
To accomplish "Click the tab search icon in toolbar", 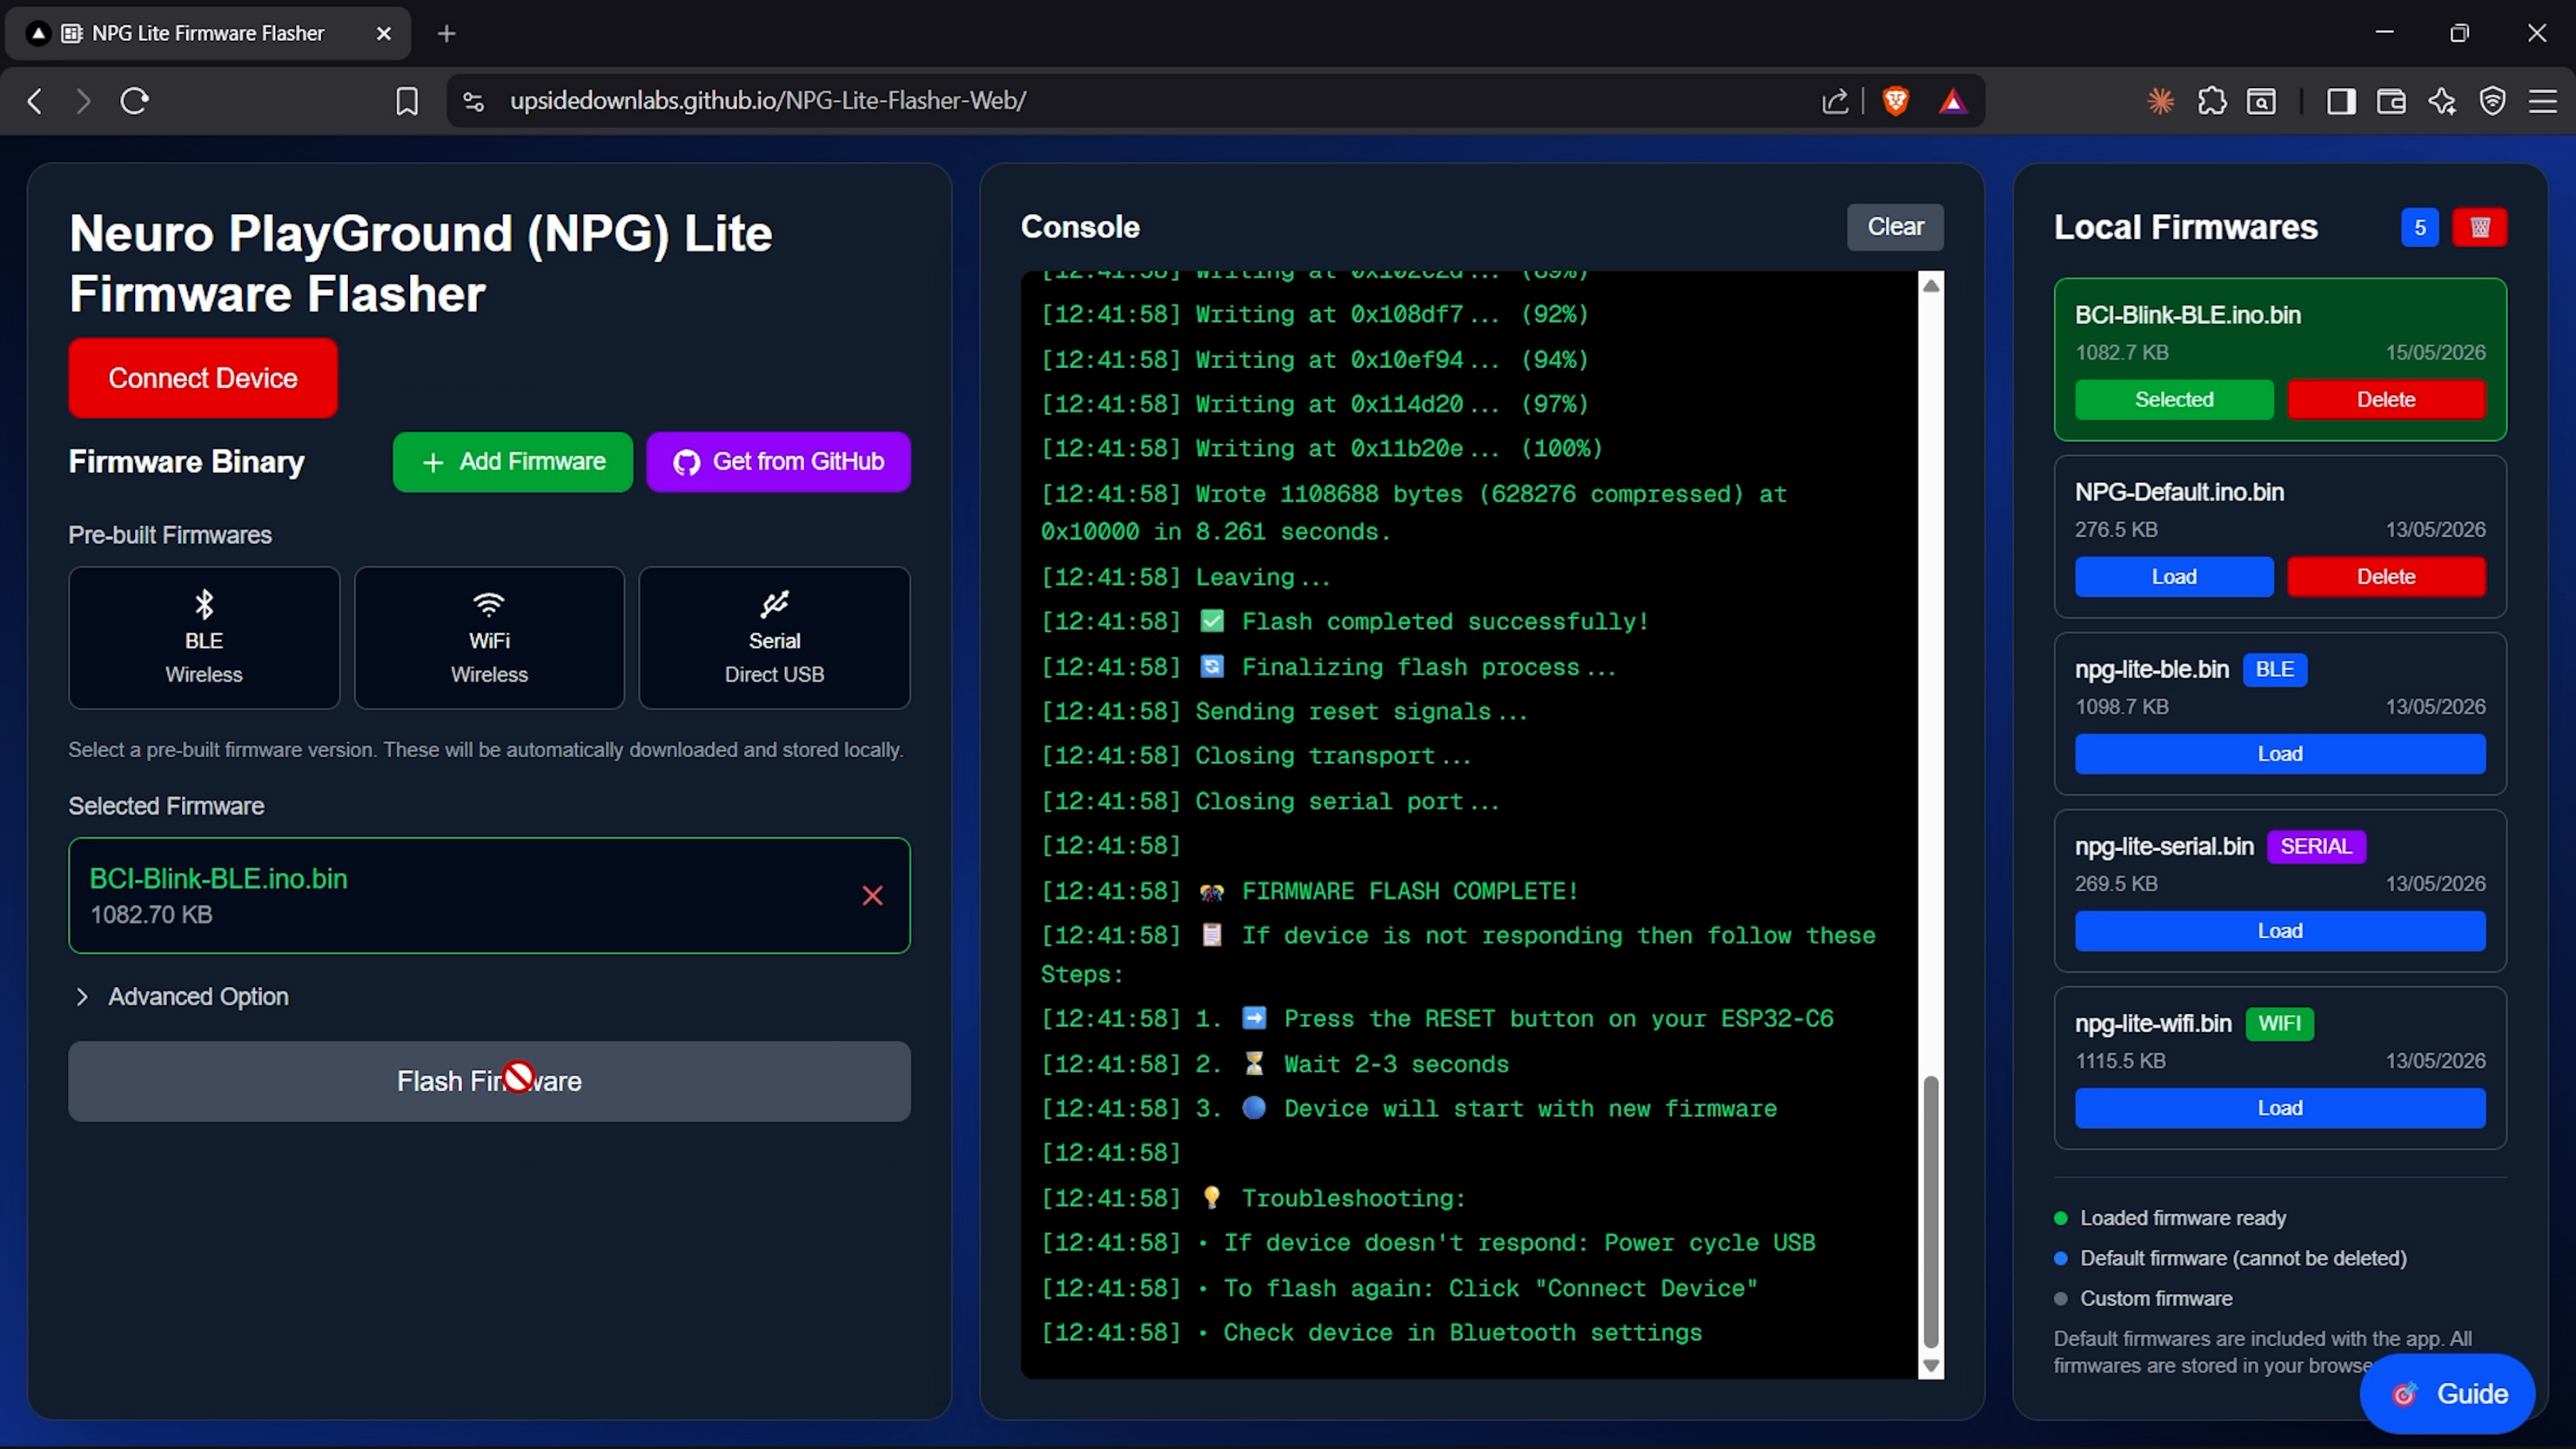I will pos(2261,101).
